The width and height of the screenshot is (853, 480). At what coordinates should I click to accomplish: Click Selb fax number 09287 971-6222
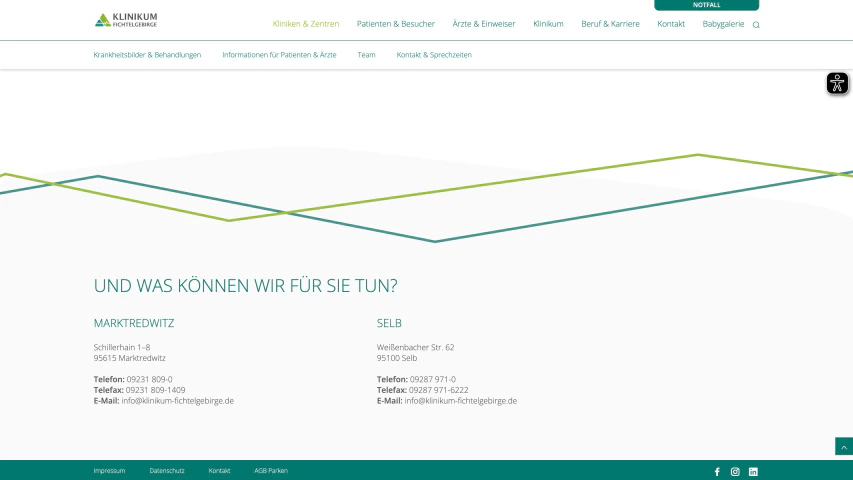438,390
